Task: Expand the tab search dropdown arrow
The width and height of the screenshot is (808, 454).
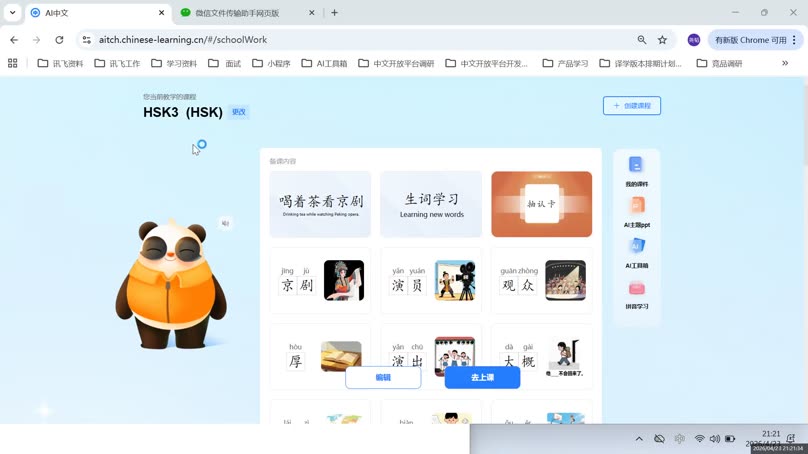Action: [x=12, y=13]
